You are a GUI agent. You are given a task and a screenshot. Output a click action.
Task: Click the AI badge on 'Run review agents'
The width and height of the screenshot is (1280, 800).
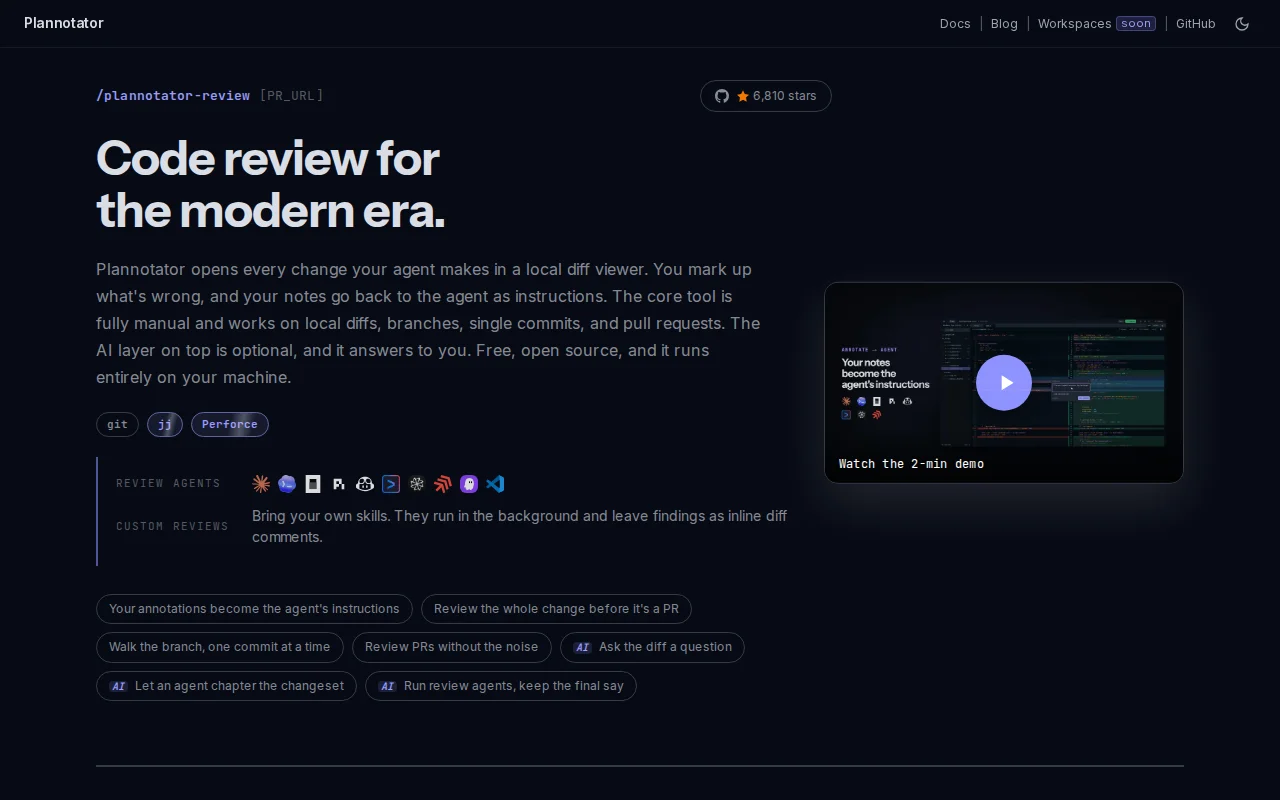(387, 687)
